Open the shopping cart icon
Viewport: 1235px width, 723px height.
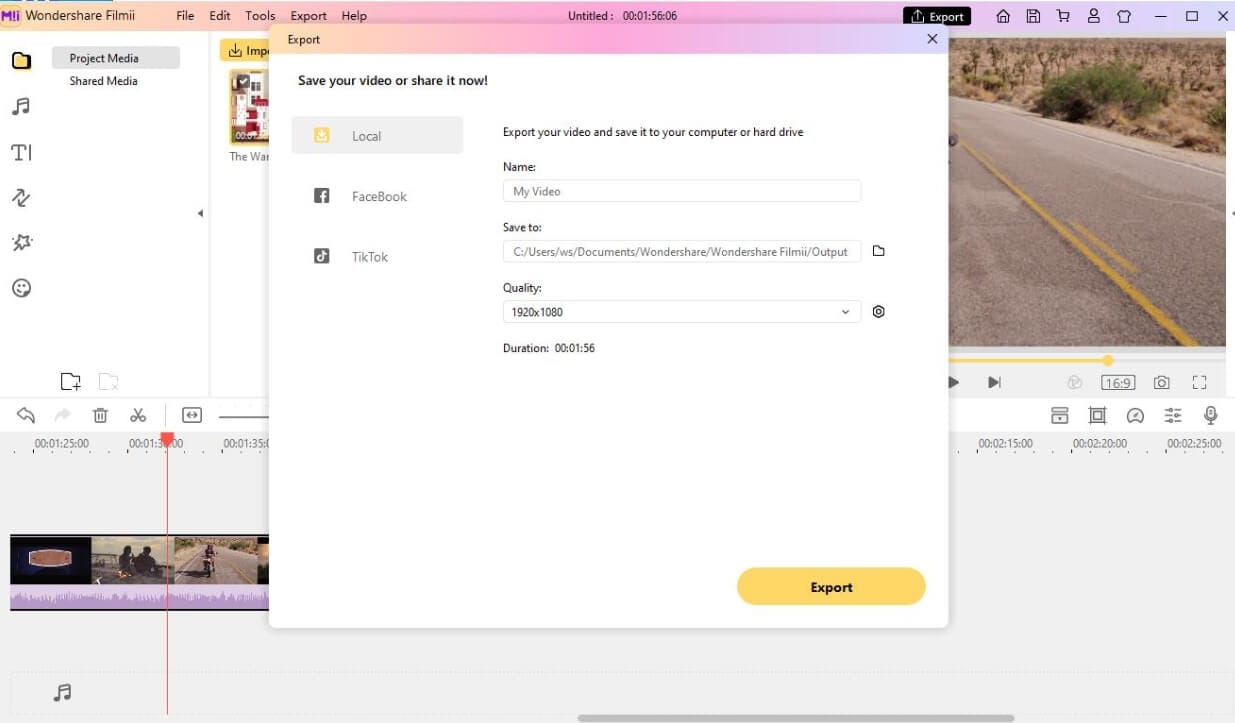coord(1063,16)
